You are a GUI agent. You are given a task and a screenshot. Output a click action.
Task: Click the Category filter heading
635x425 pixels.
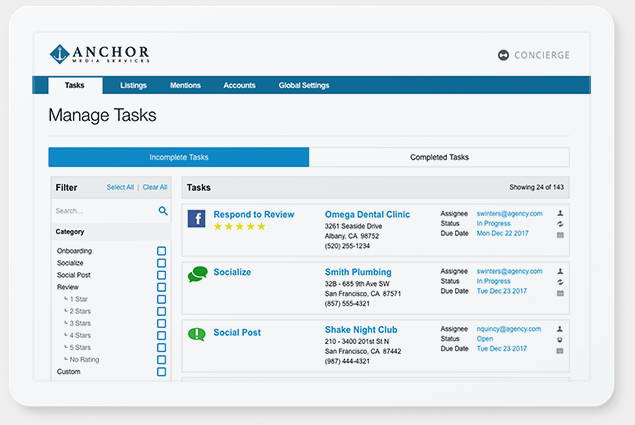pos(70,232)
